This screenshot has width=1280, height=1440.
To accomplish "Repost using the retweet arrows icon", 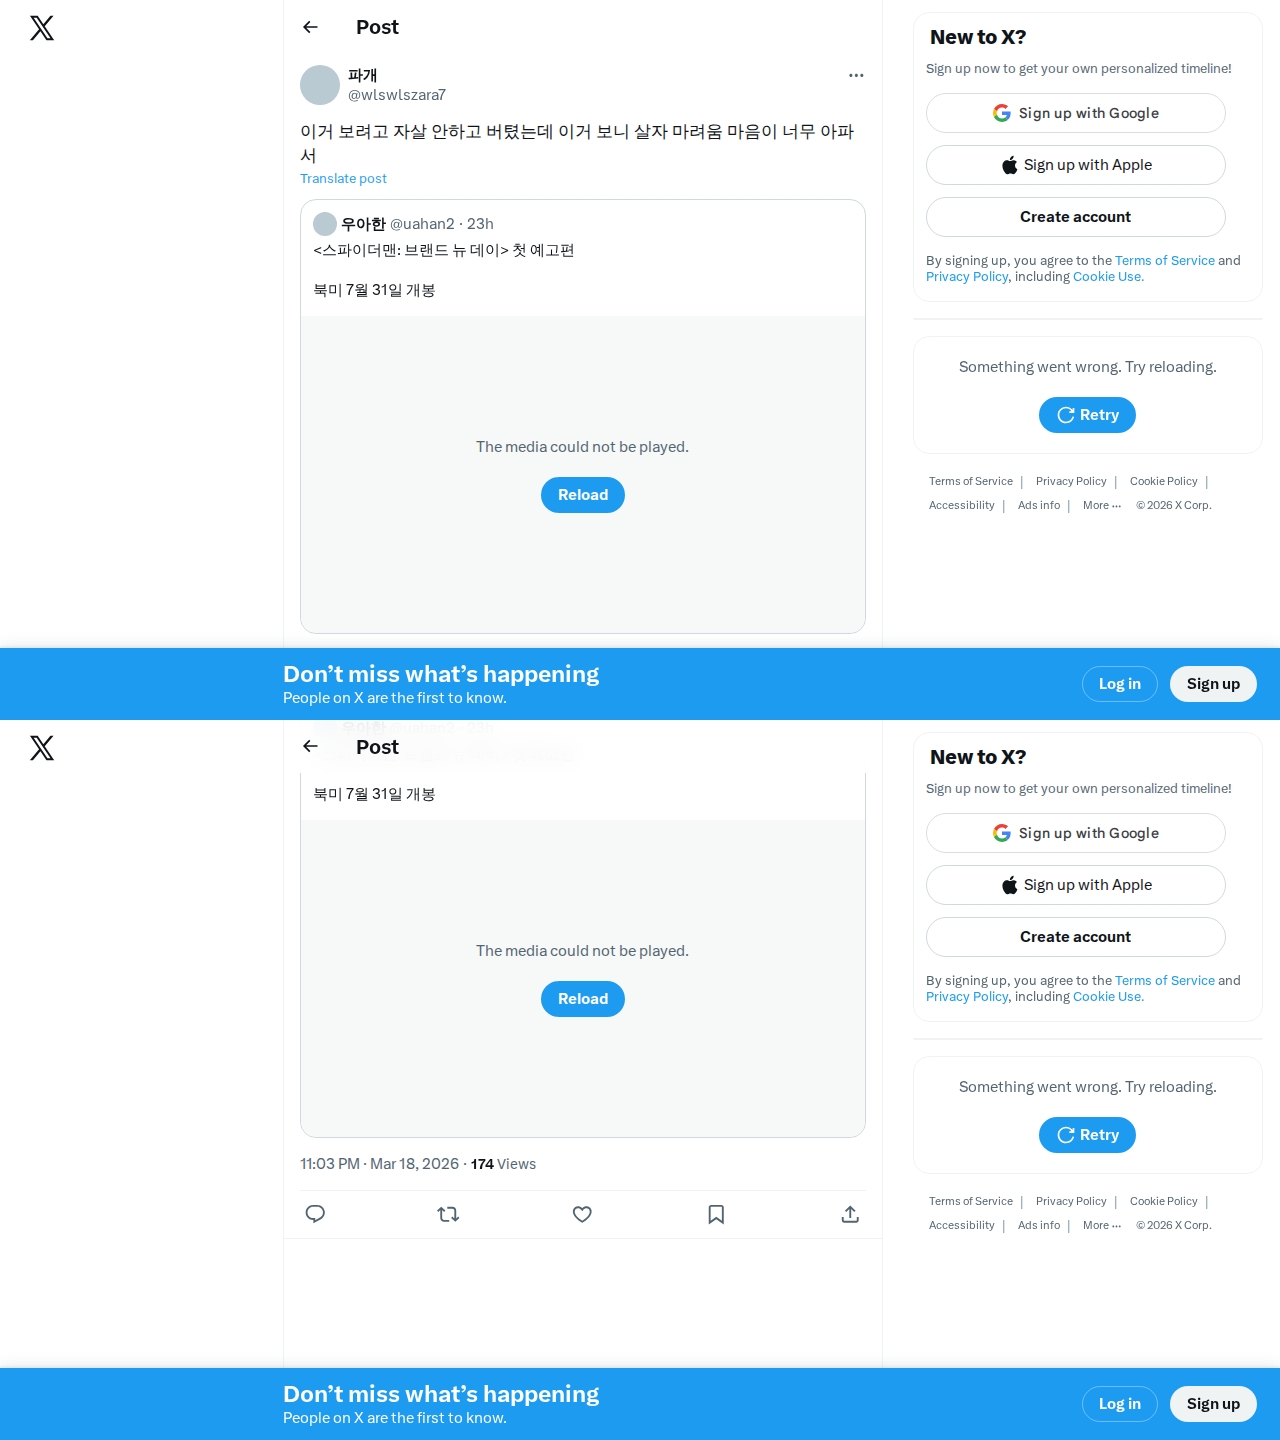I will tap(448, 1214).
